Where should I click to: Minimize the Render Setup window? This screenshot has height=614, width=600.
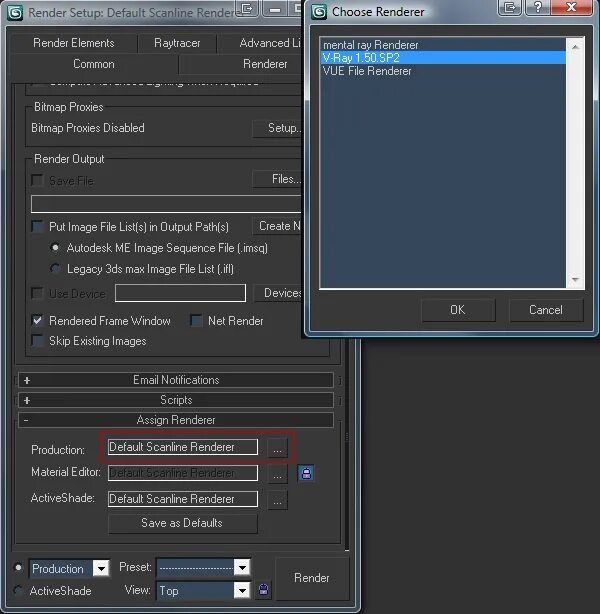click(x=275, y=9)
